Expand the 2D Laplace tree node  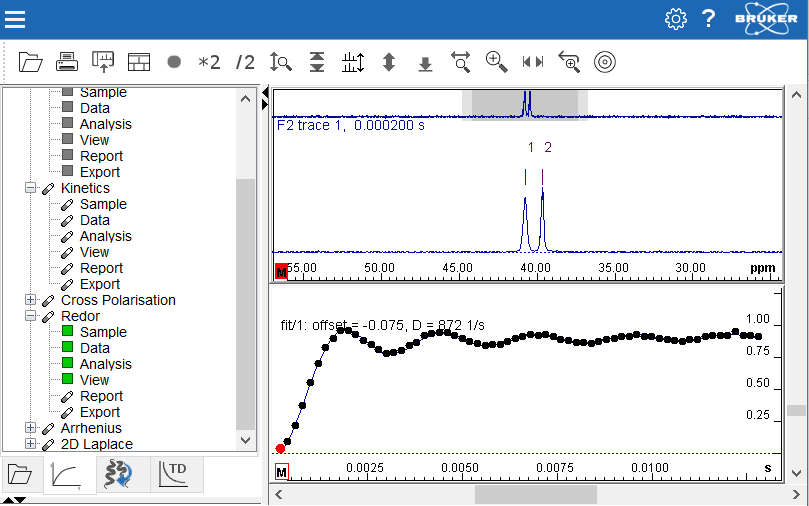[x=30, y=444]
